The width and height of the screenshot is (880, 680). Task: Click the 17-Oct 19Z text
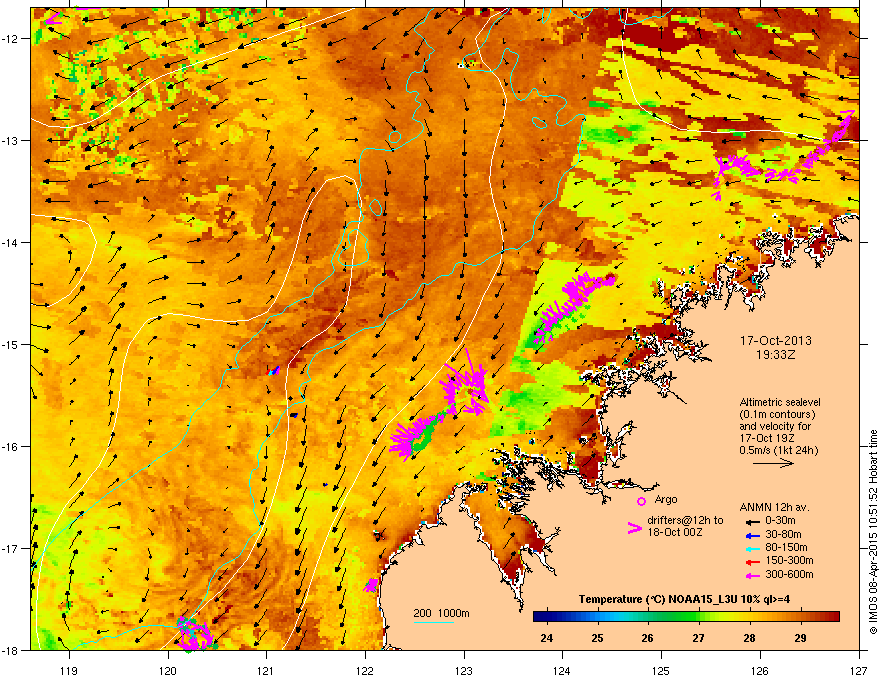point(767,438)
